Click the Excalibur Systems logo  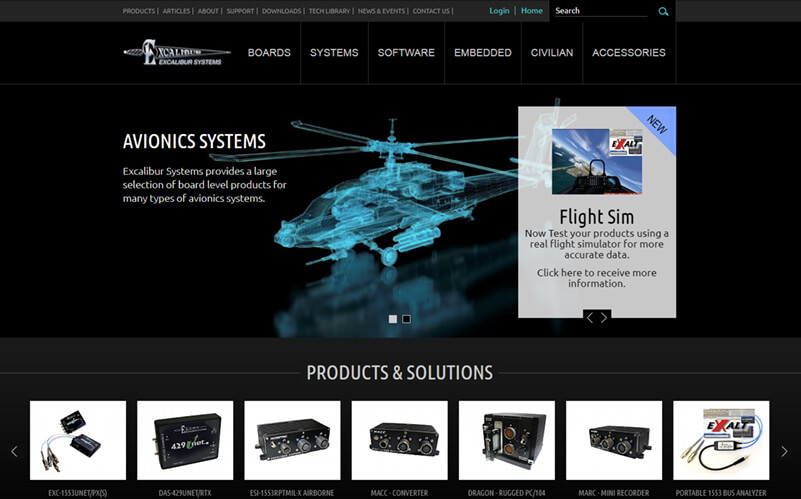(x=177, y=52)
